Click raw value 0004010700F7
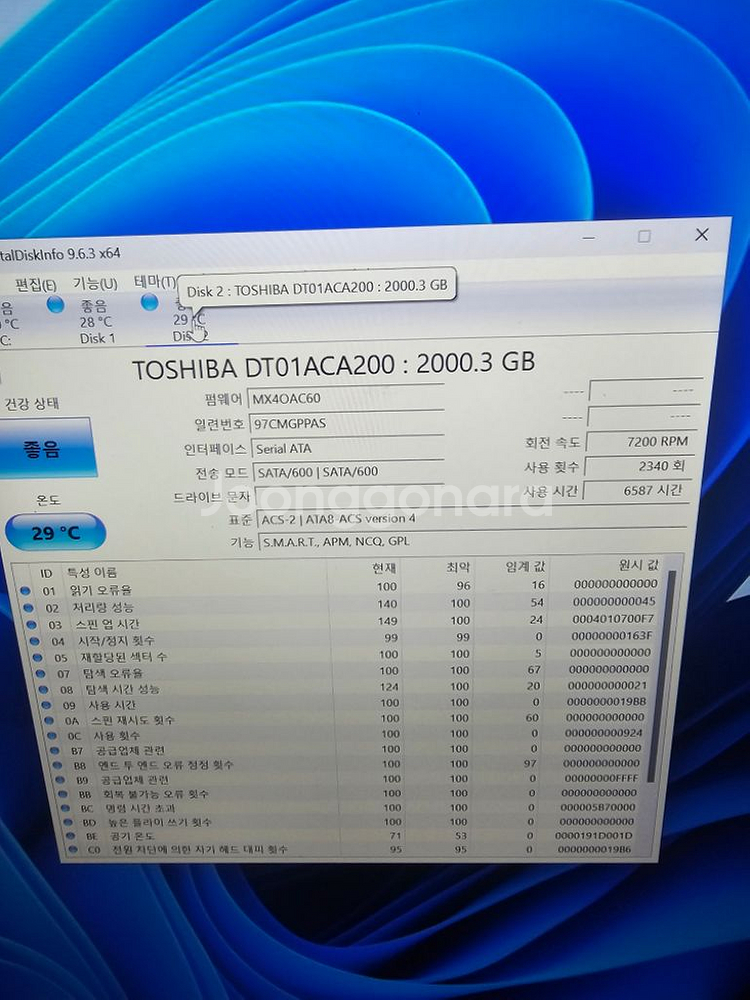This screenshot has height=1000, width=750. point(613,619)
